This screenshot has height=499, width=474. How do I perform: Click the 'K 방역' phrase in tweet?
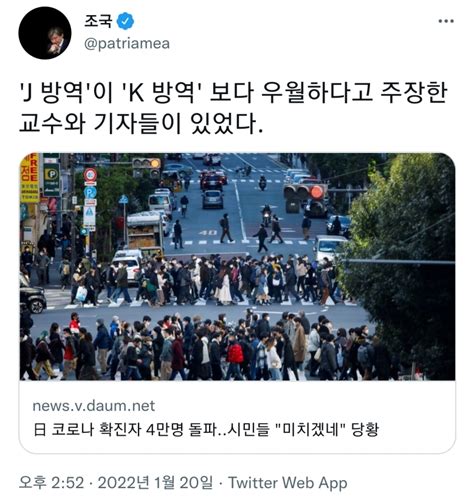click(161, 93)
